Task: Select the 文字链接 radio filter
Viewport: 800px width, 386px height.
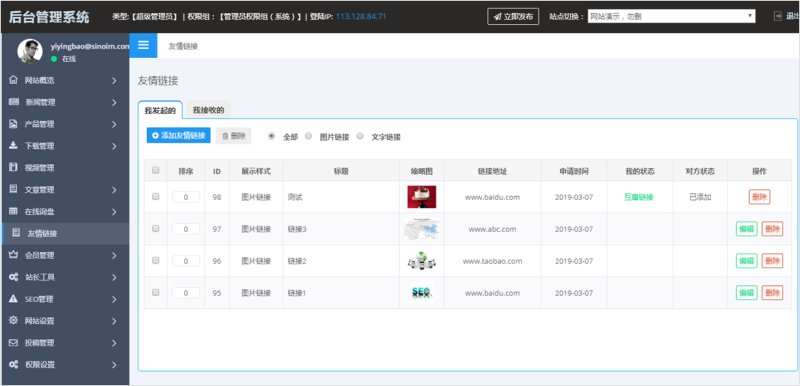Action: pyautogui.click(x=360, y=136)
